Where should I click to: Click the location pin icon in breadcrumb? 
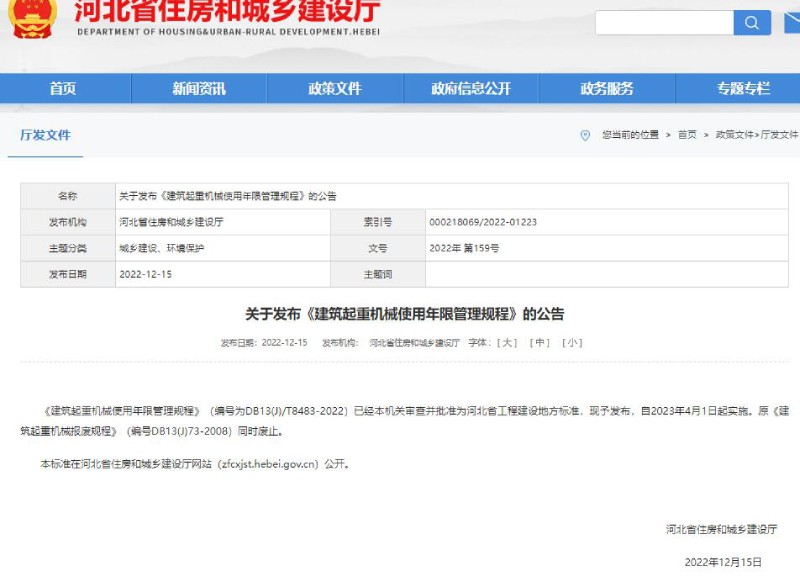585,135
